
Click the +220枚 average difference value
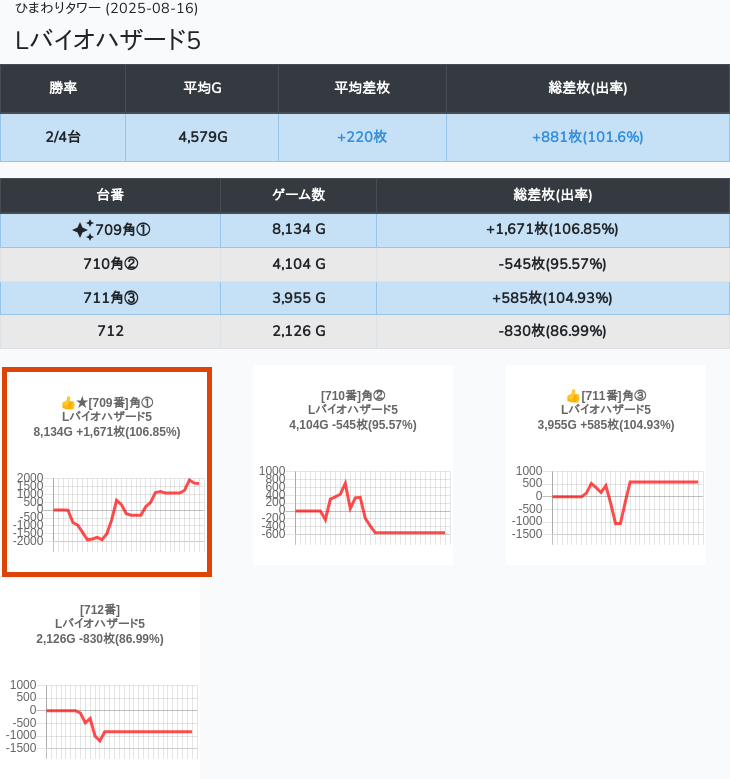(x=362, y=137)
